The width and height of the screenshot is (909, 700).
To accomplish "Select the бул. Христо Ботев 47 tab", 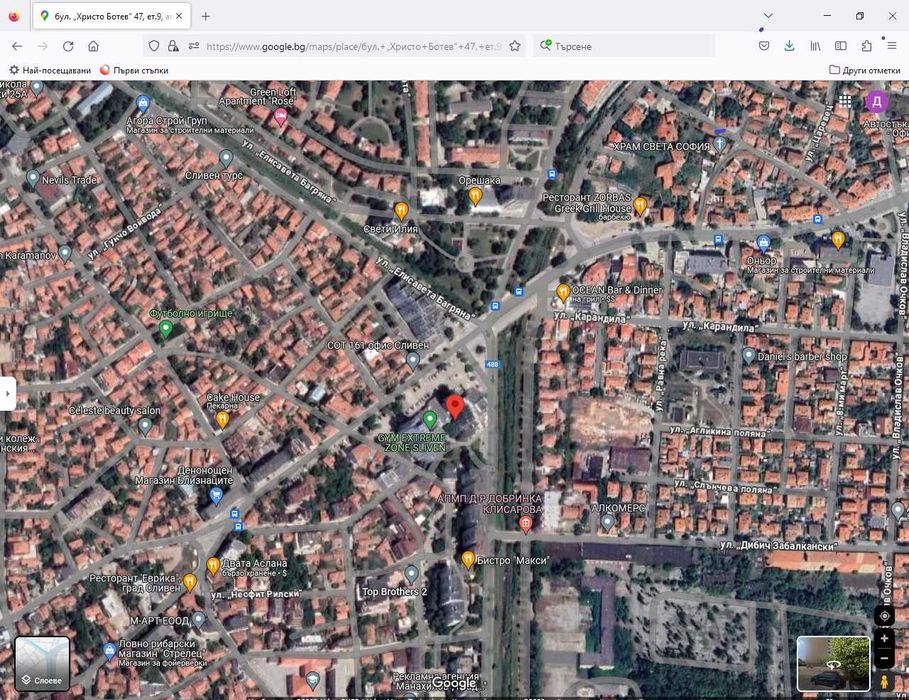I will tap(112, 16).
